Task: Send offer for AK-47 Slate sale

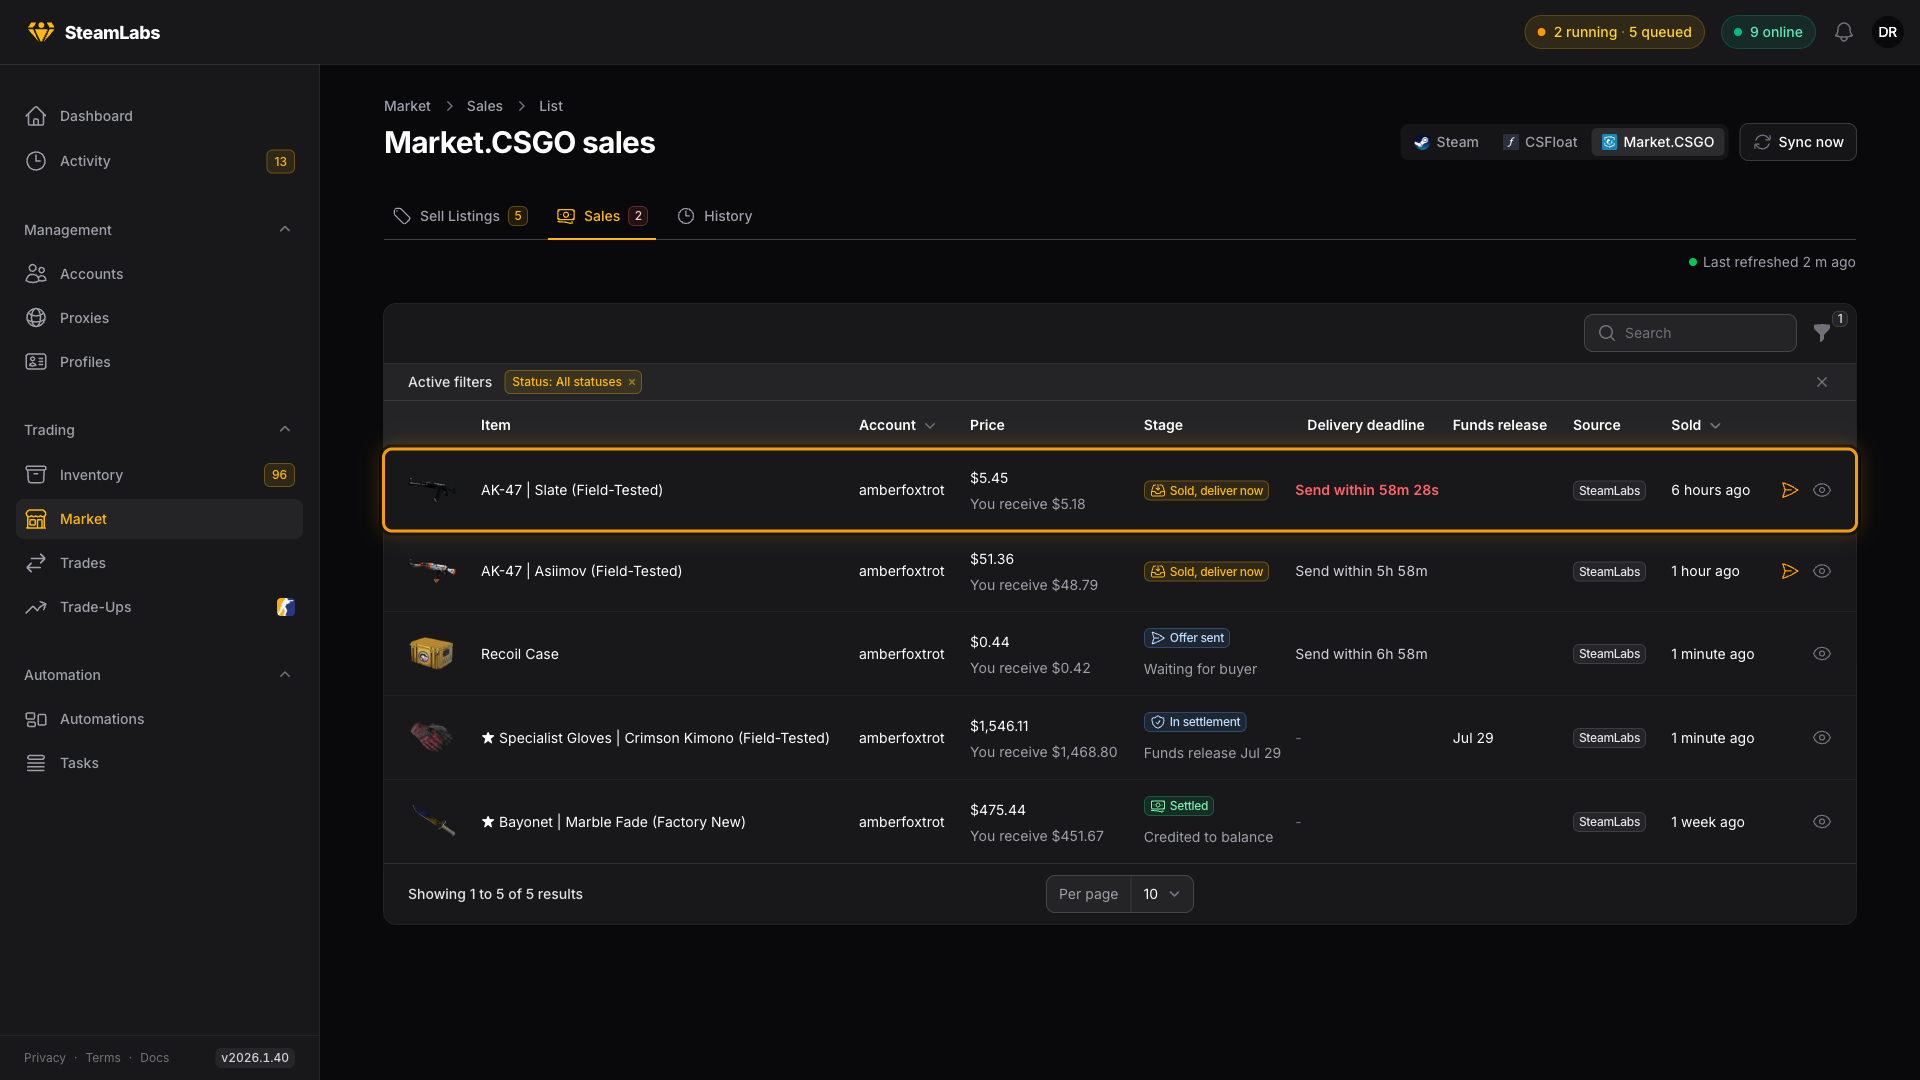Action: 1790,490
